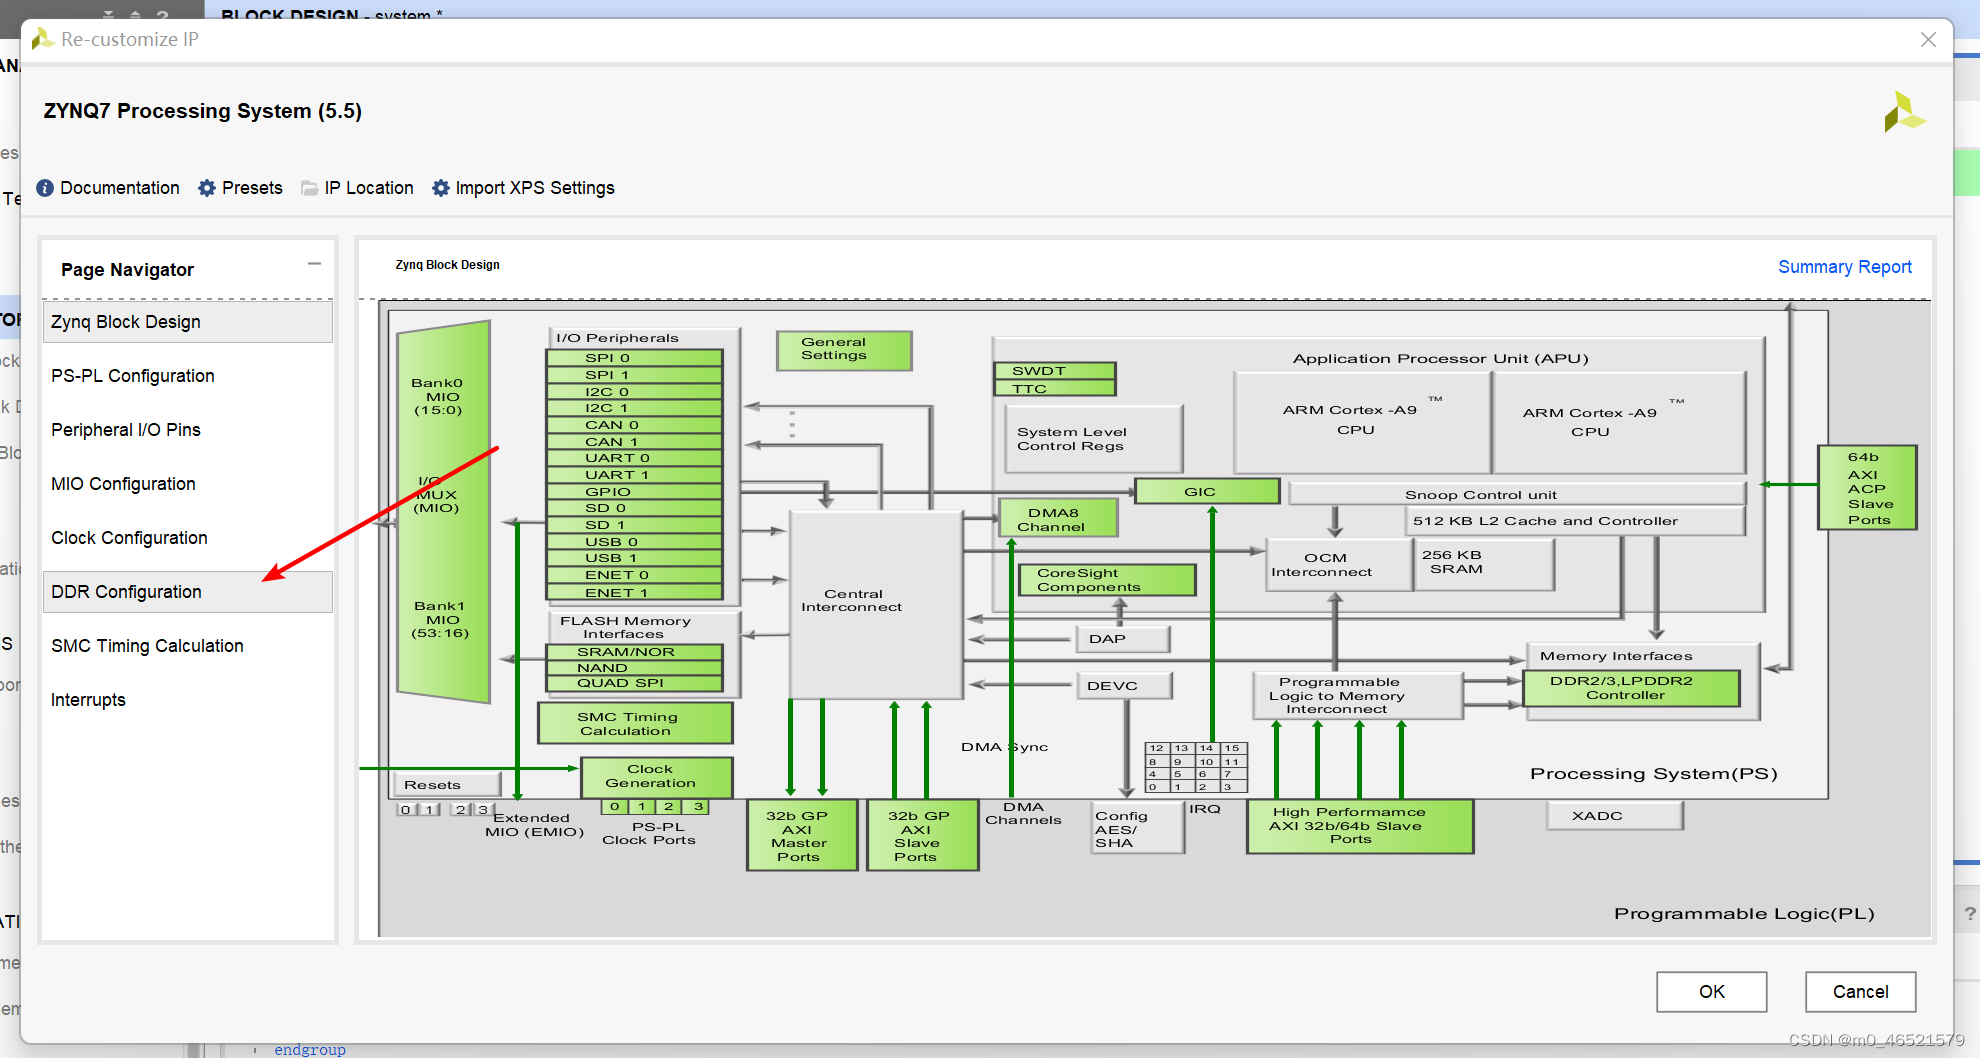Open the DDR Configuration page
This screenshot has width=1980, height=1058.
(x=126, y=591)
